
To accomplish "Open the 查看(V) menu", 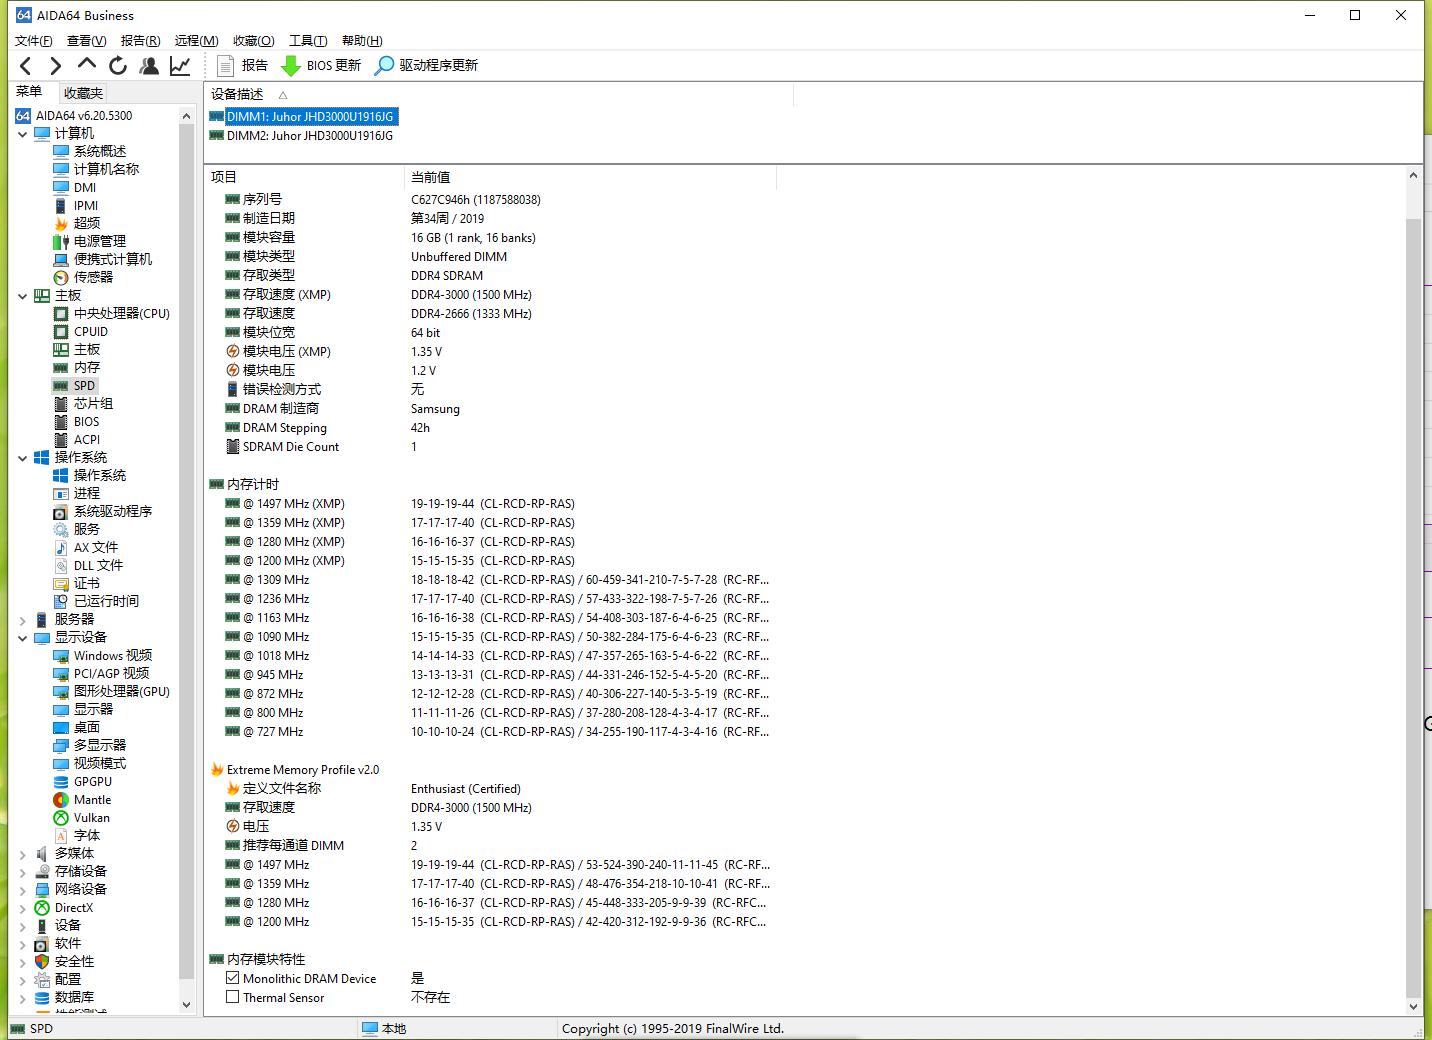I will click(x=86, y=40).
